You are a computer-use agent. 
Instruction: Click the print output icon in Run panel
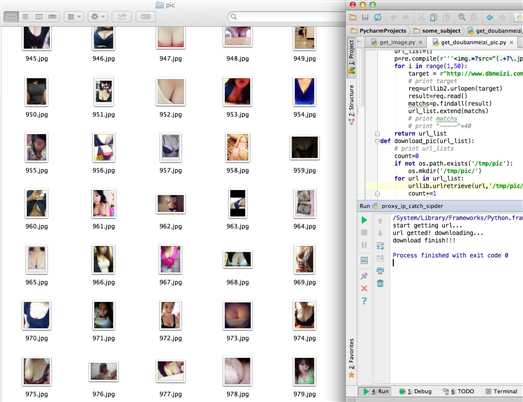pyautogui.click(x=380, y=271)
